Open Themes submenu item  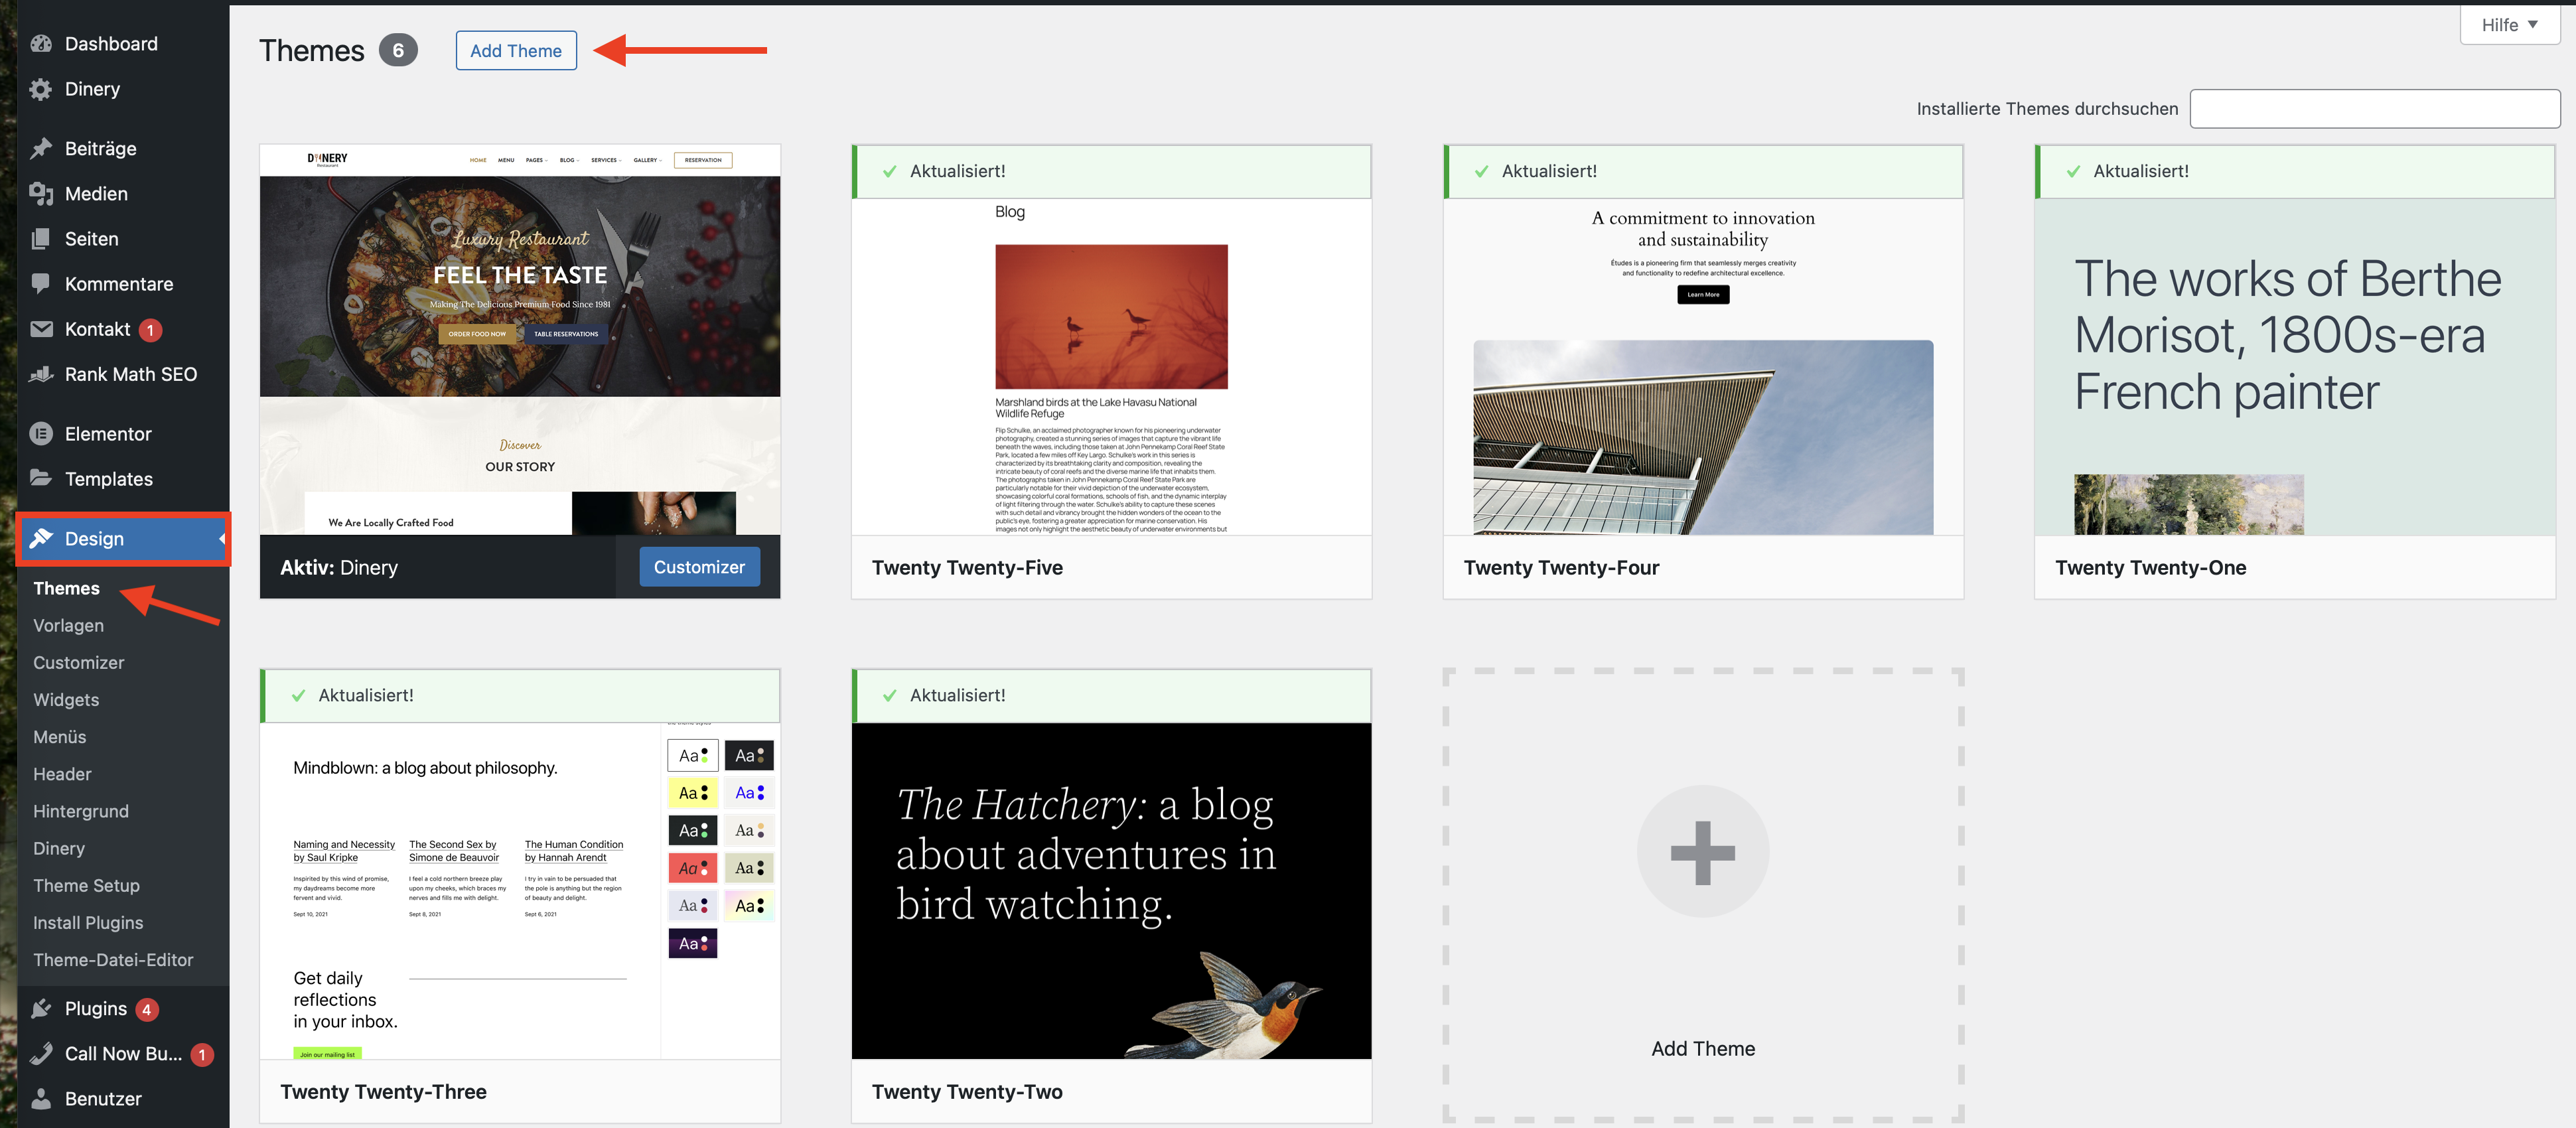point(67,589)
